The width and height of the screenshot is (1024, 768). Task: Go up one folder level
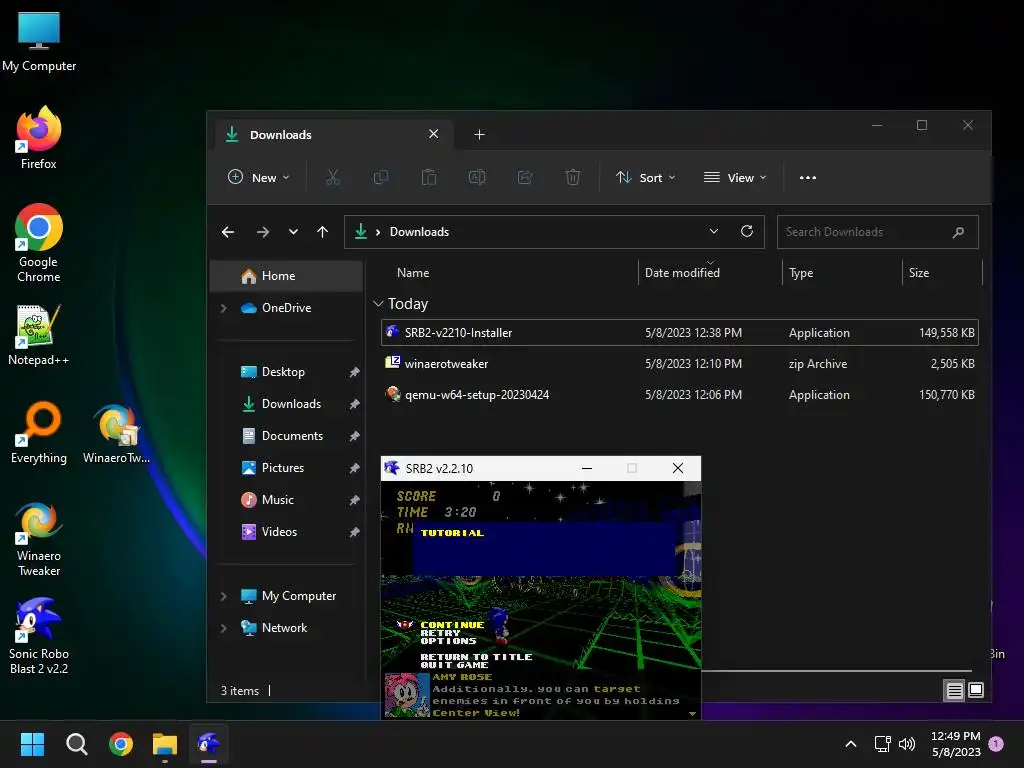click(323, 232)
